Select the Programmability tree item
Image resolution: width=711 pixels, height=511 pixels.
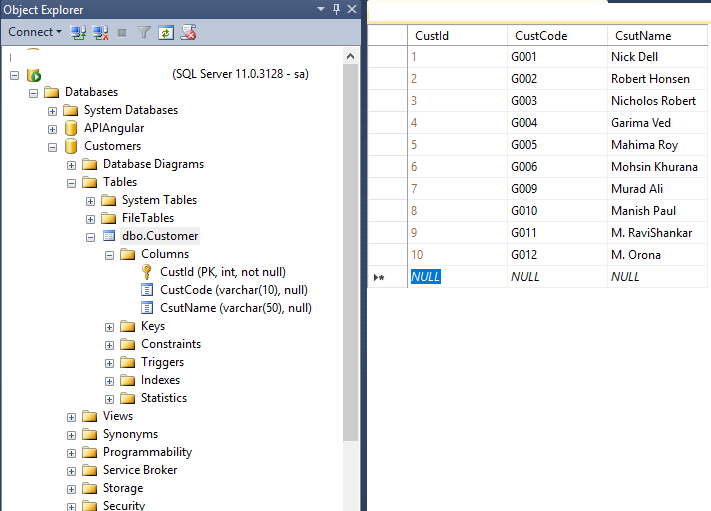click(x=147, y=452)
